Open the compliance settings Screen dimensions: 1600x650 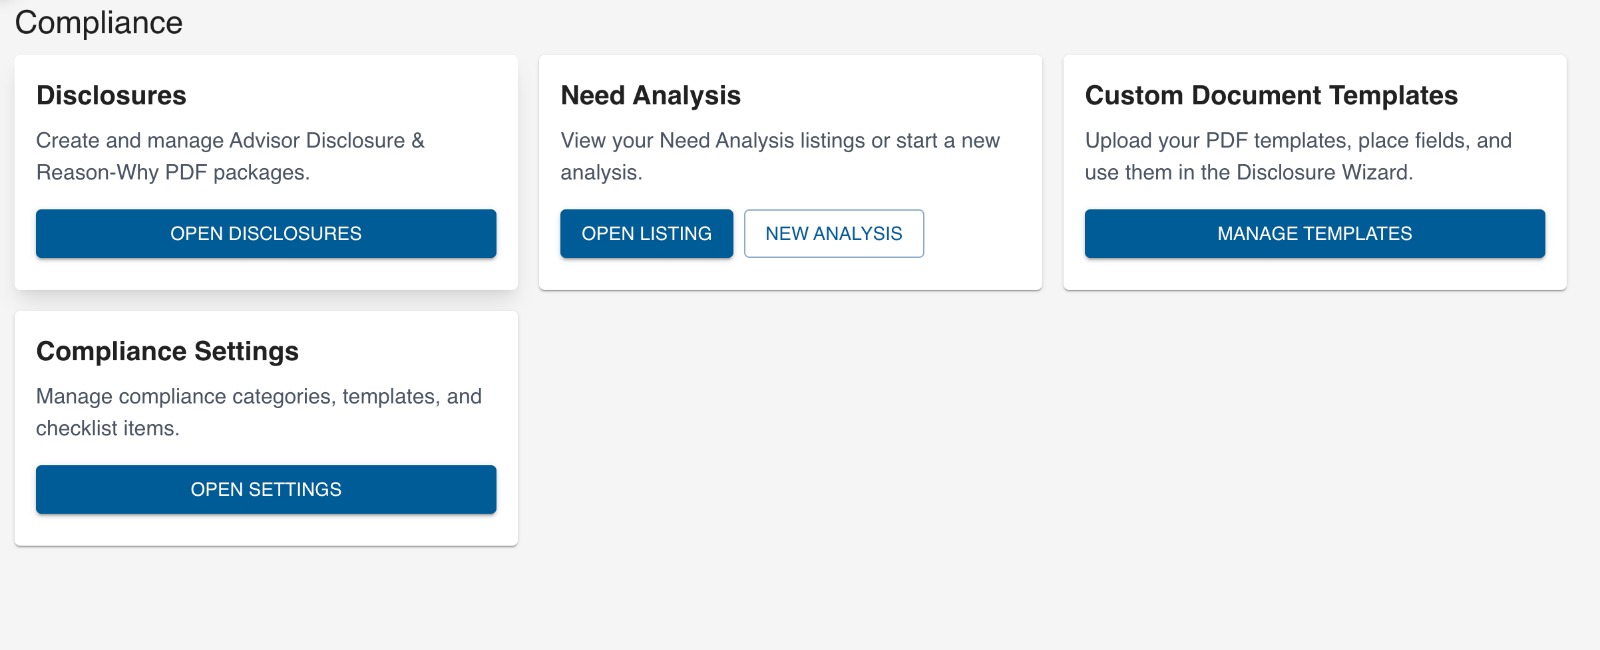coord(265,489)
